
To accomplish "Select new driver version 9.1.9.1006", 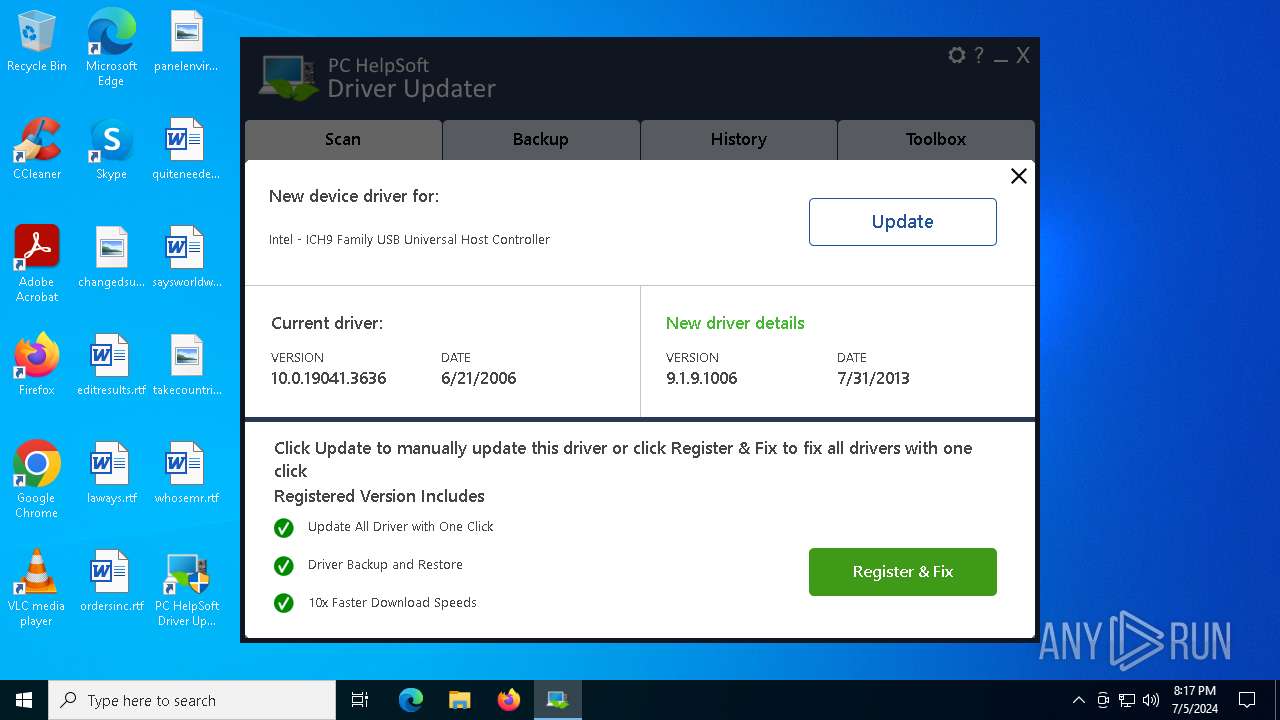I will pyautogui.click(x=702, y=378).
